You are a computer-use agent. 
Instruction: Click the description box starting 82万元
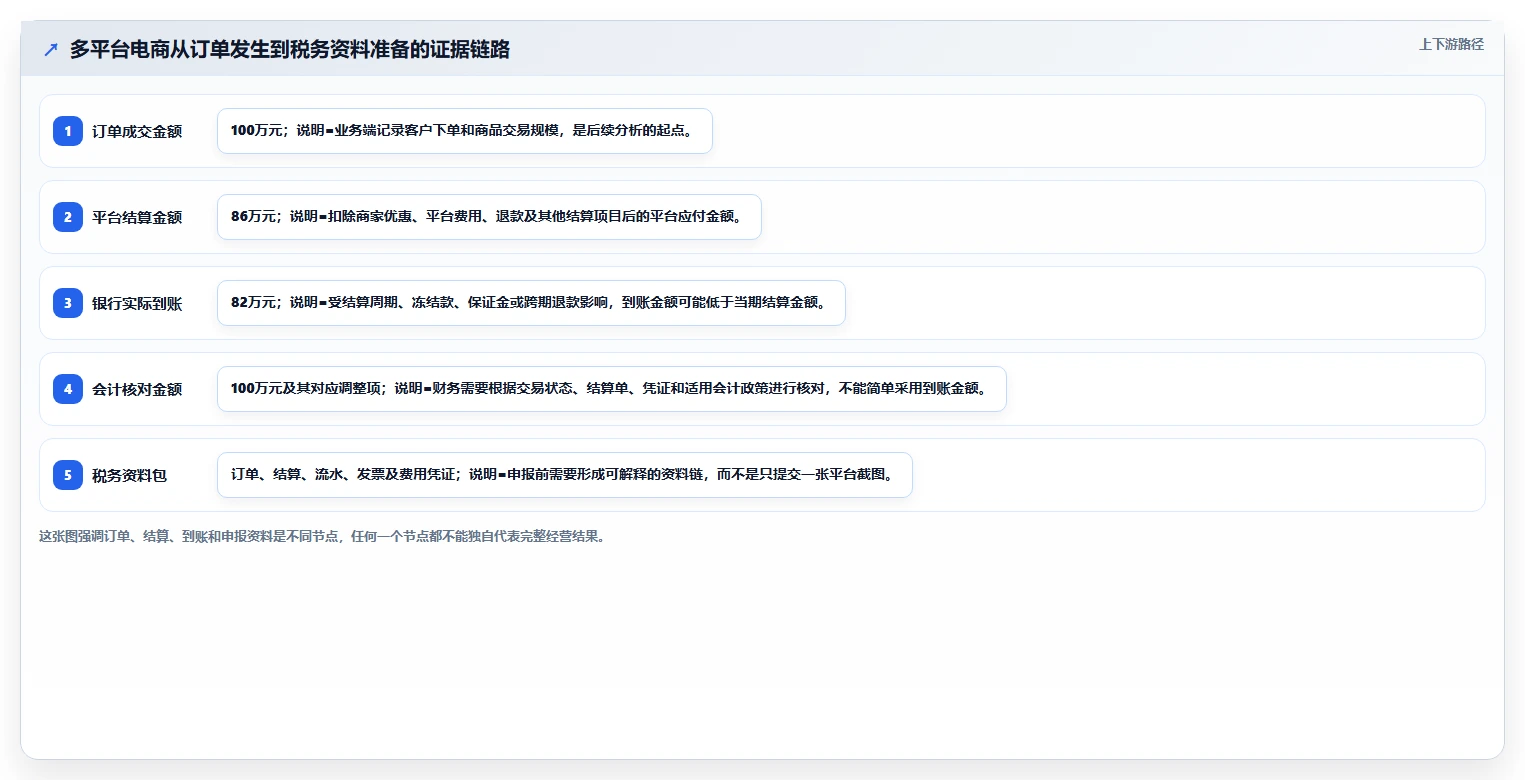pyautogui.click(x=531, y=303)
